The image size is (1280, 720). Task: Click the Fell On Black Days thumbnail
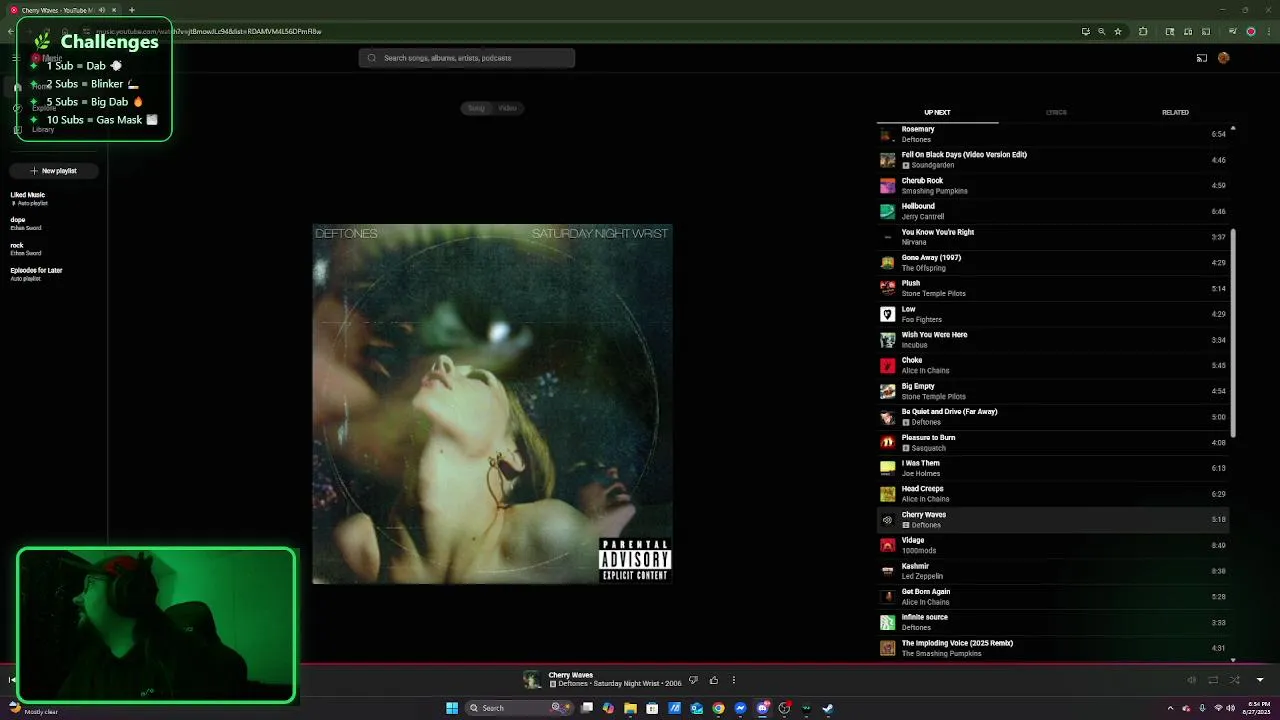coord(887,160)
